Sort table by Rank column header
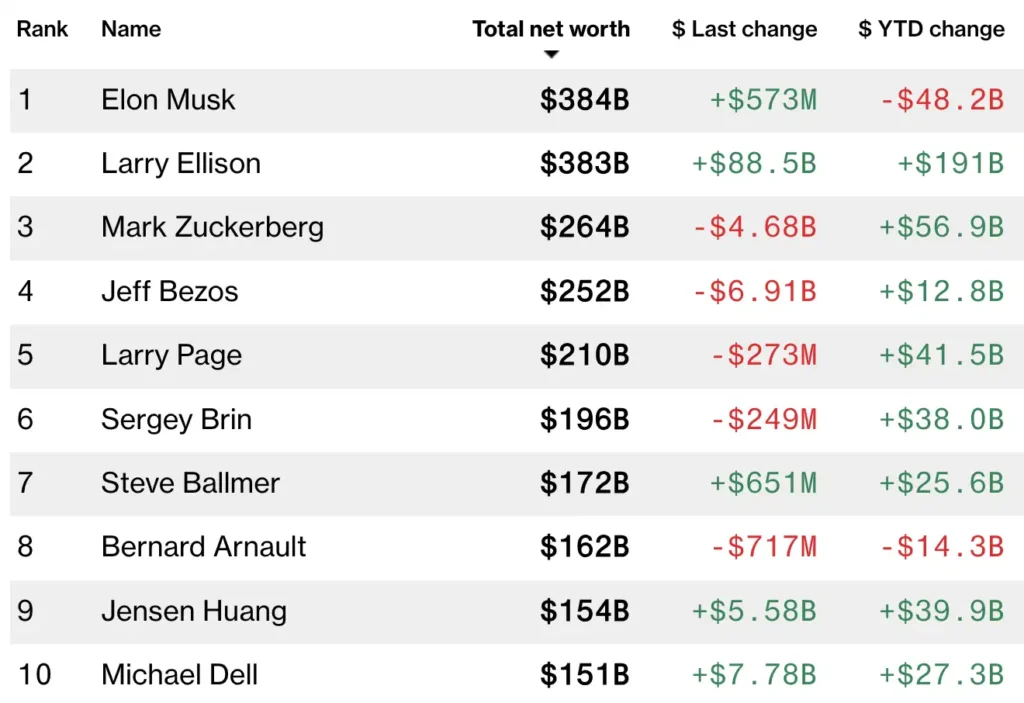 (43, 29)
